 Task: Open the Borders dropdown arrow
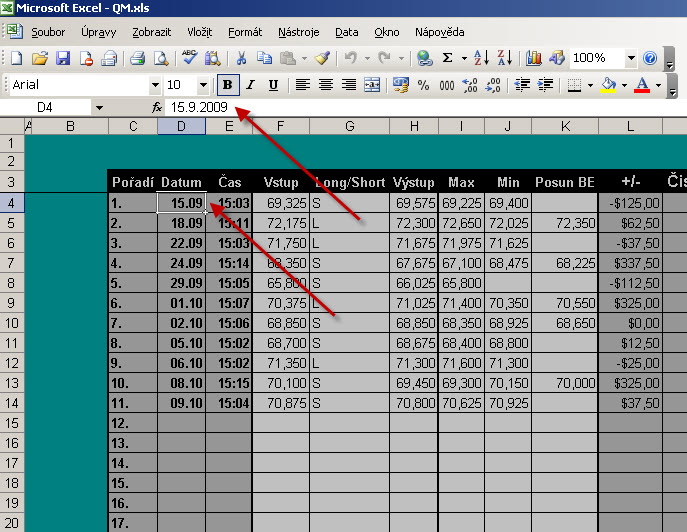(590, 85)
